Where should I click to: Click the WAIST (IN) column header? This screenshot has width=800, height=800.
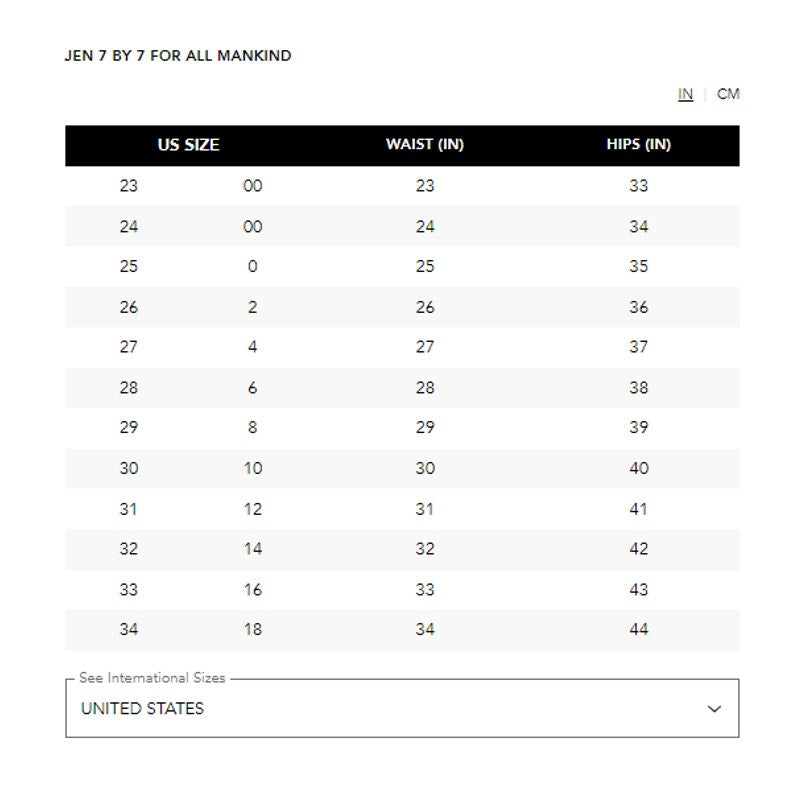tap(424, 144)
